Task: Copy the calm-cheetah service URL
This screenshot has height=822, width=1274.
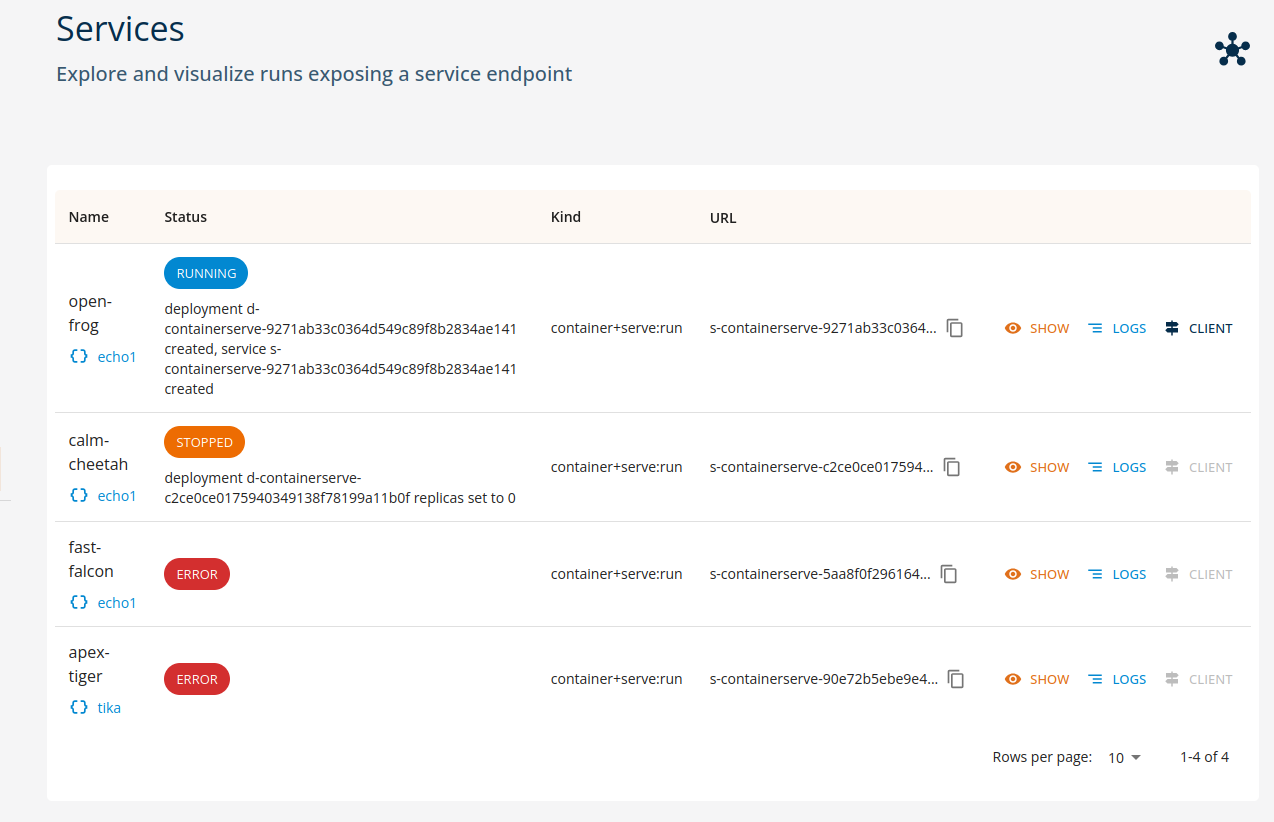Action: tap(952, 467)
